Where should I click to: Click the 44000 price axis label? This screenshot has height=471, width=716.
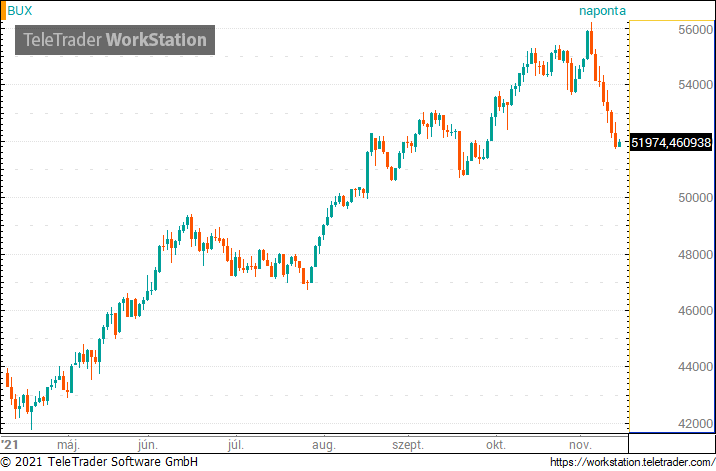[x=695, y=366]
